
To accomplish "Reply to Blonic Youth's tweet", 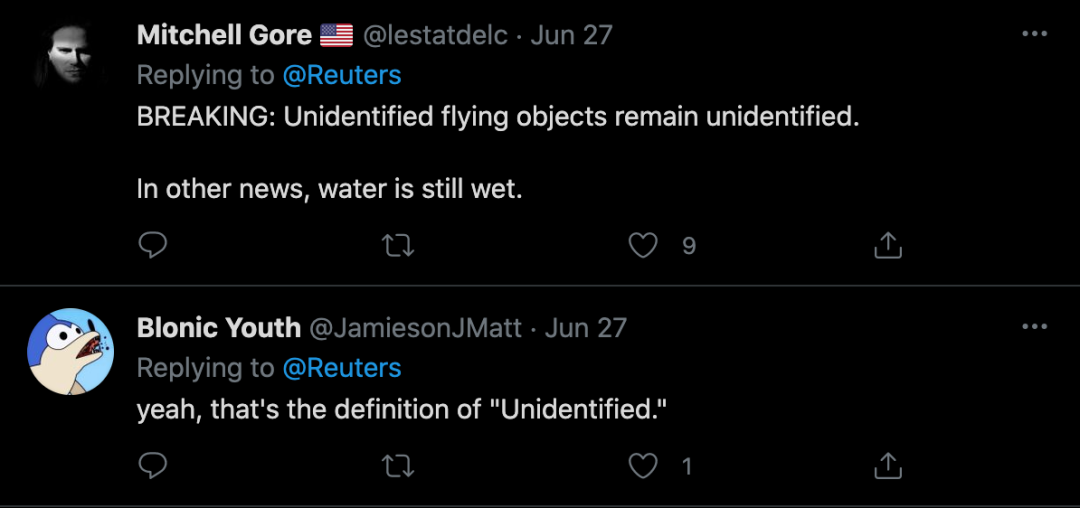I will (152, 465).
